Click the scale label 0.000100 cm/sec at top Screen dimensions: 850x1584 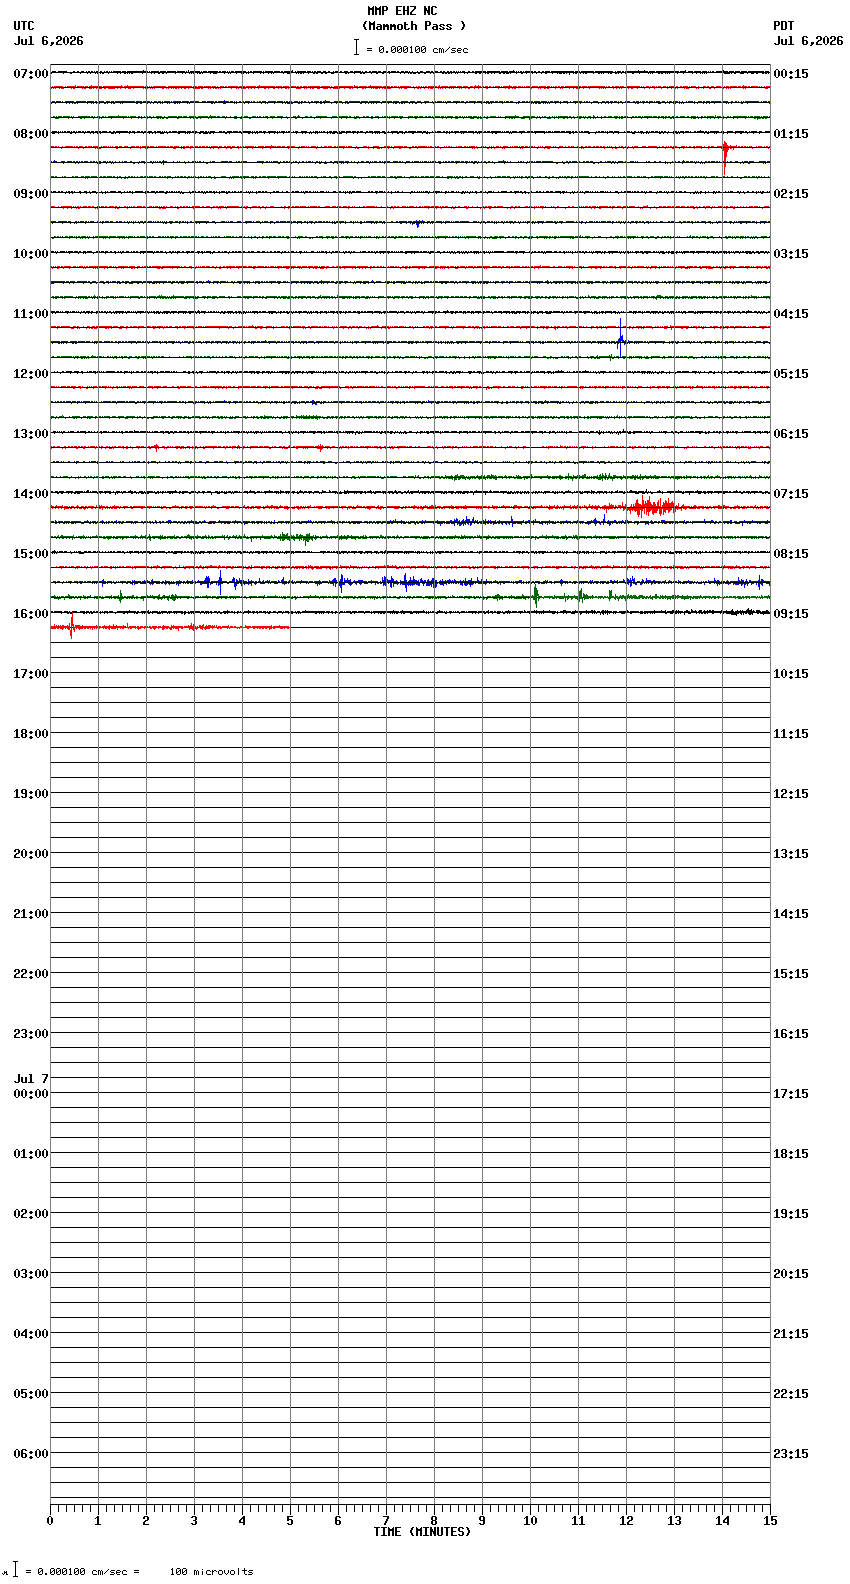[423, 49]
